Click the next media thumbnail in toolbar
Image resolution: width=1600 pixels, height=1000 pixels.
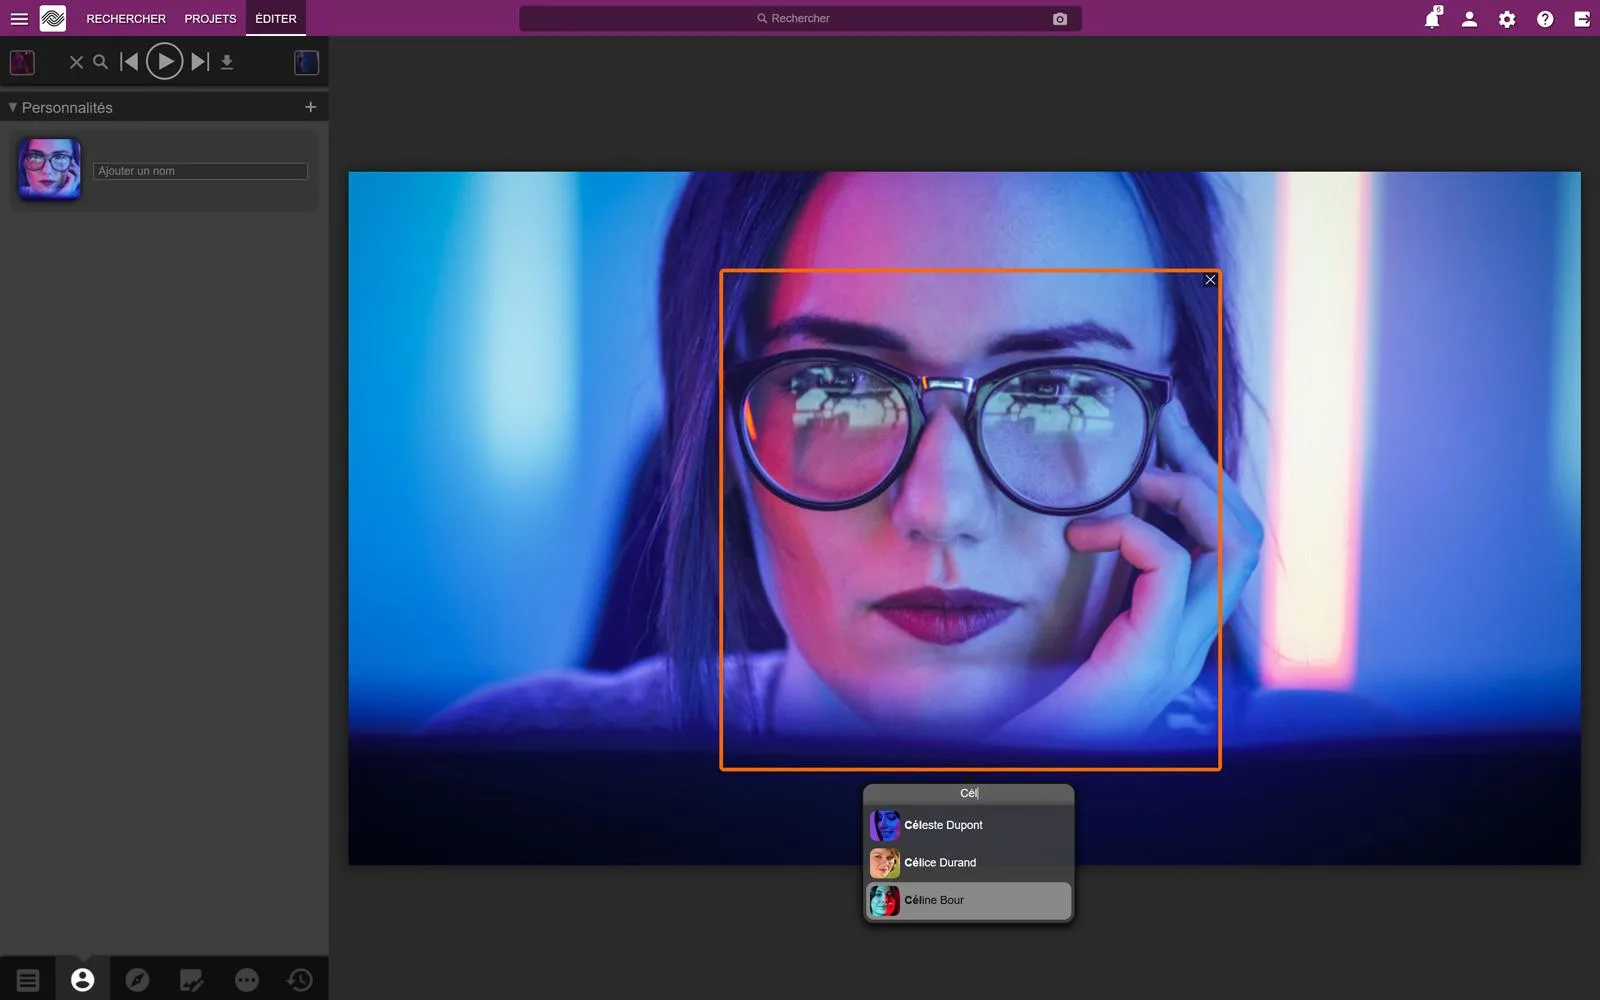pos(307,62)
